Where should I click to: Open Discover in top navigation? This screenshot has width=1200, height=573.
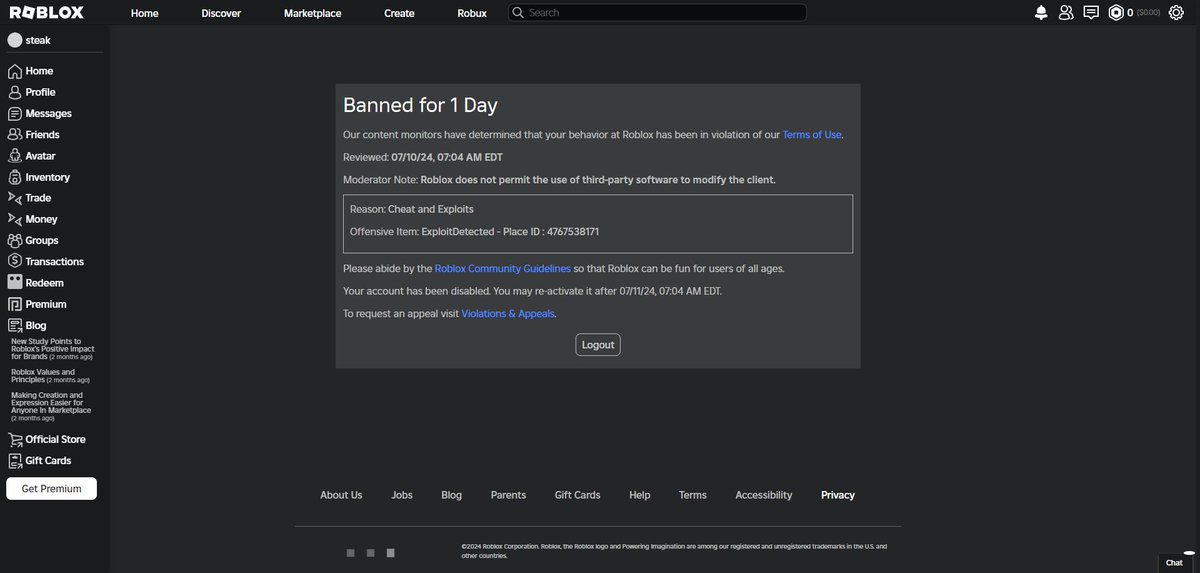(221, 13)
